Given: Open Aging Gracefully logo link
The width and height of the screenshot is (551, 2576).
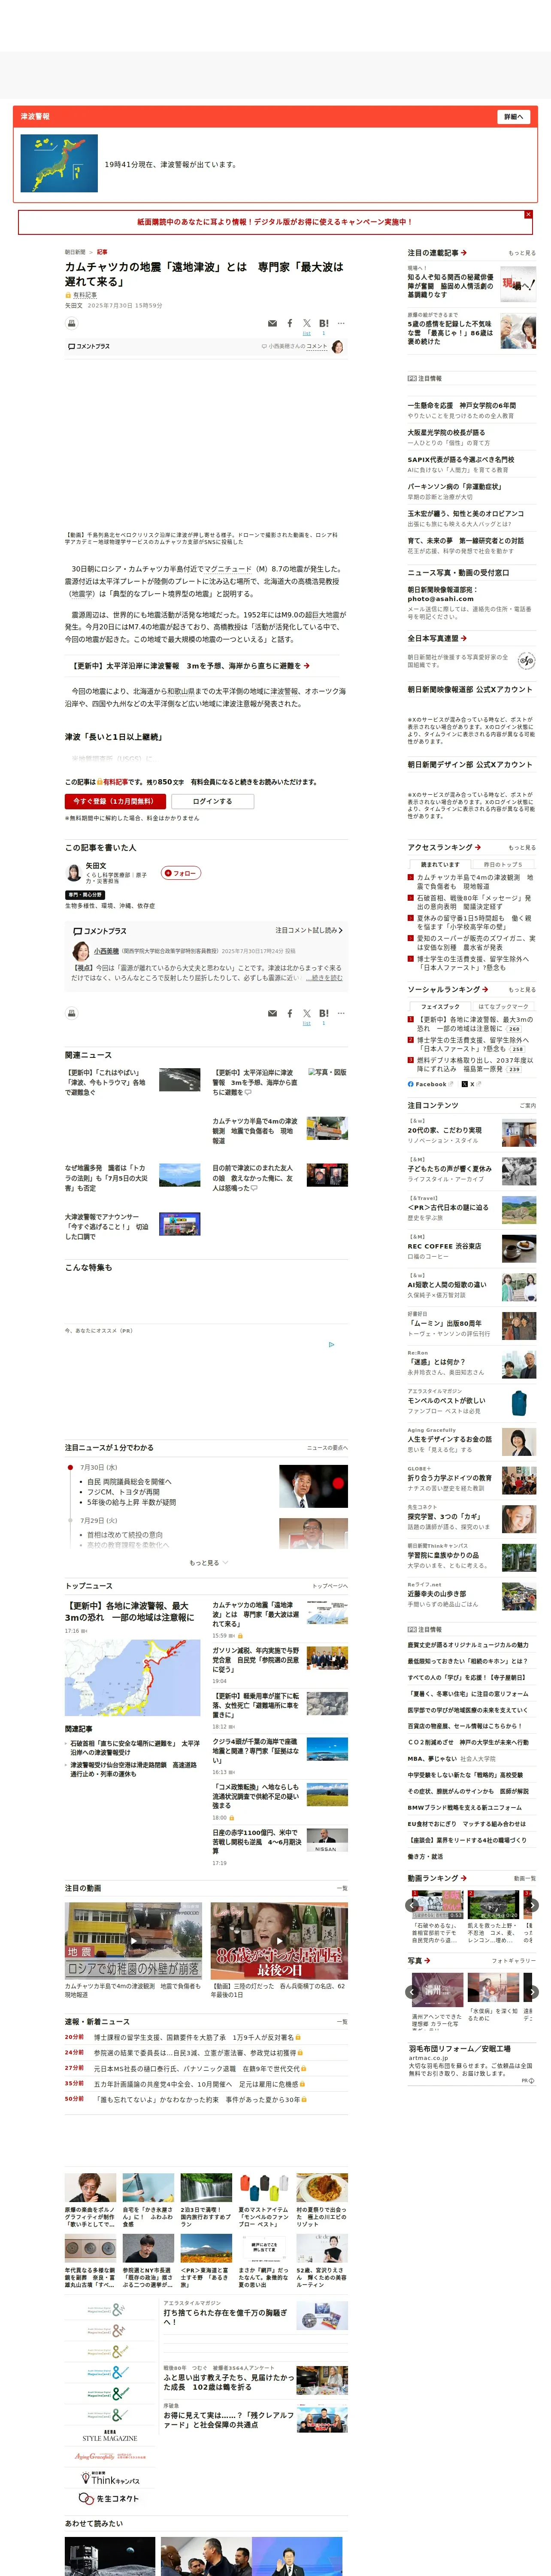Looking at the screenshot, I should click(110, 2456).
